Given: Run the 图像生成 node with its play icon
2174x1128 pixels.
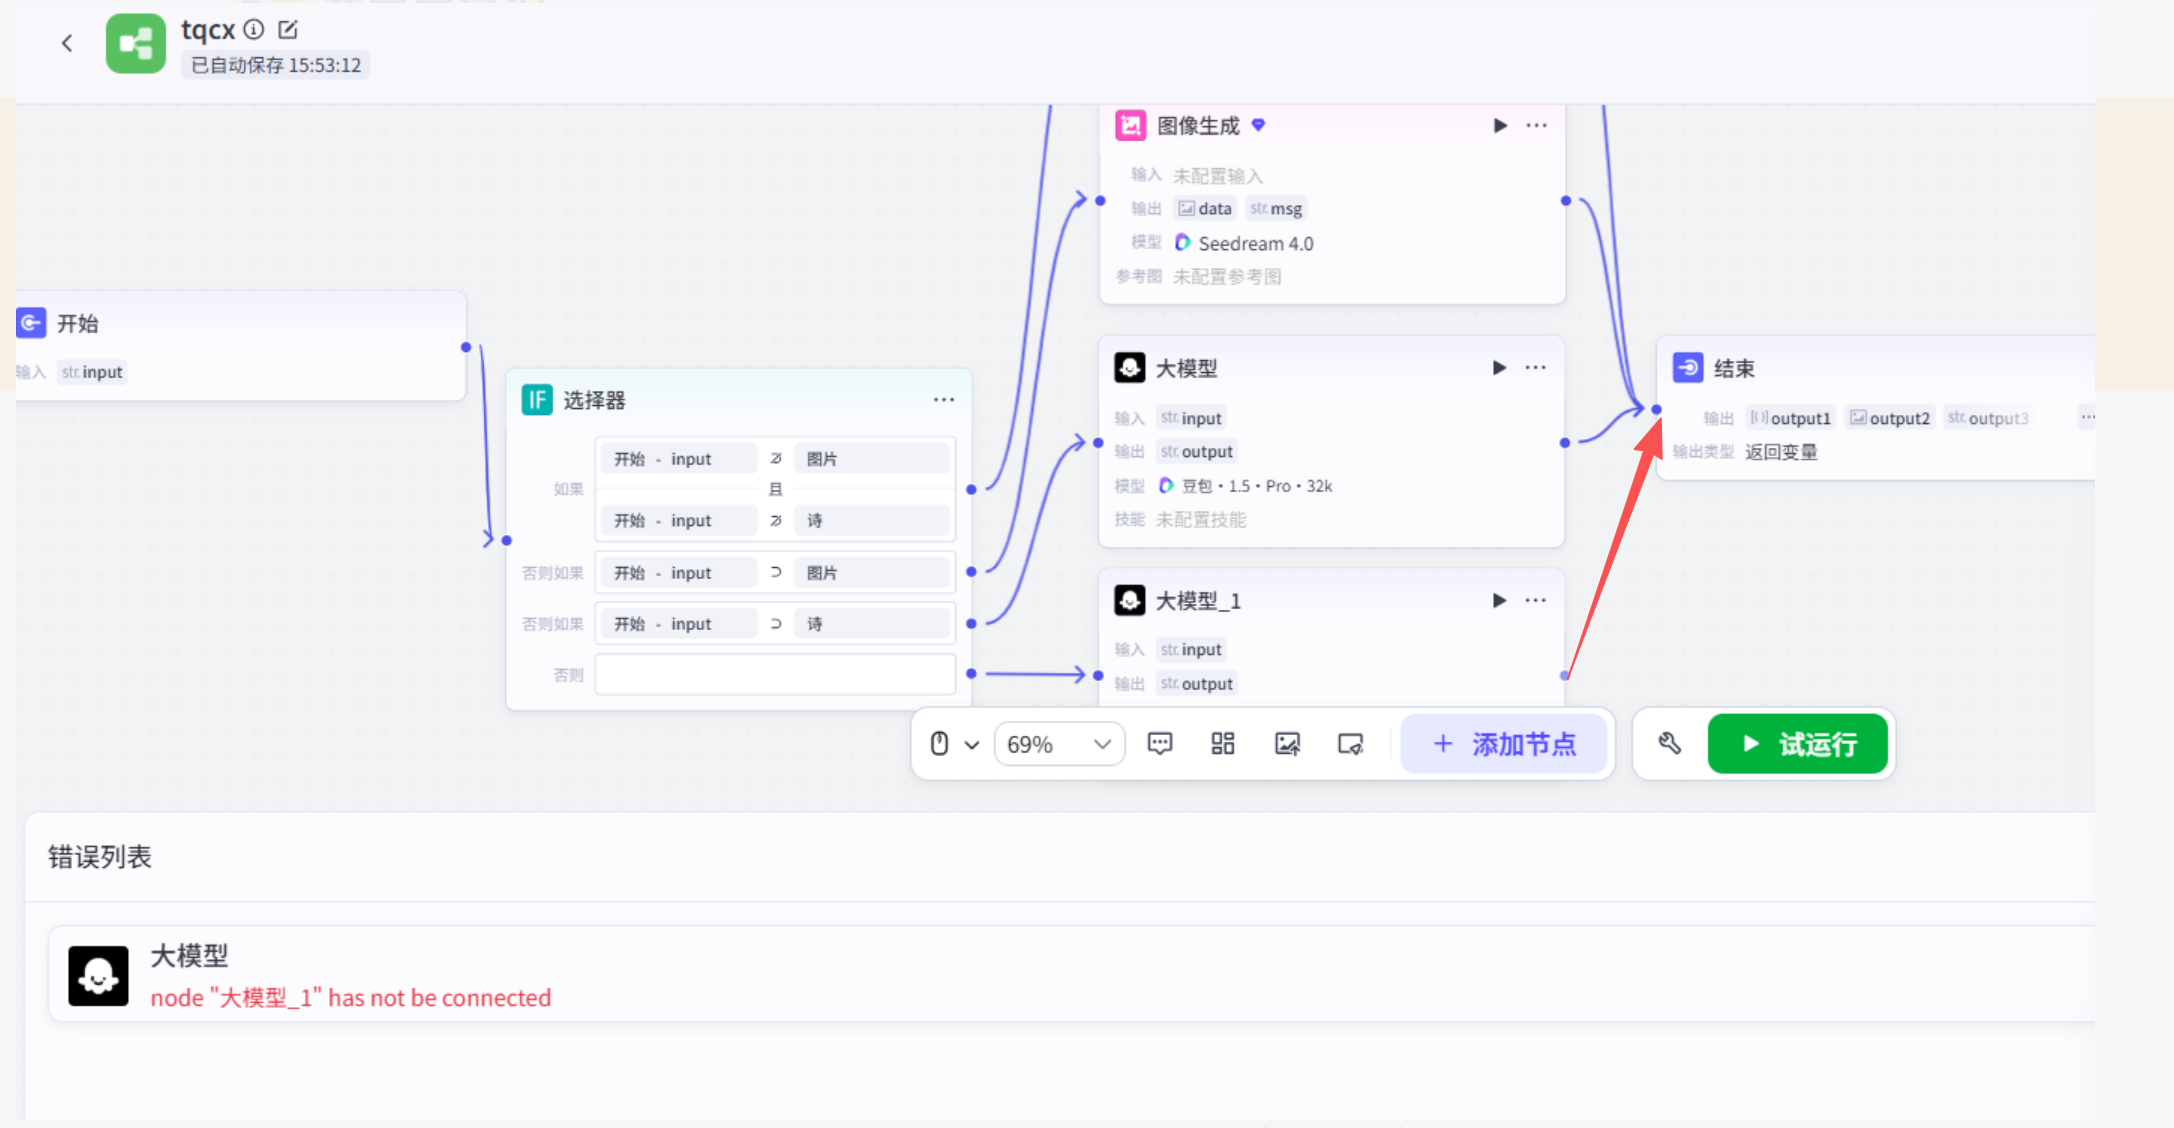Looking at the screenshot, I should (1500, 125).
